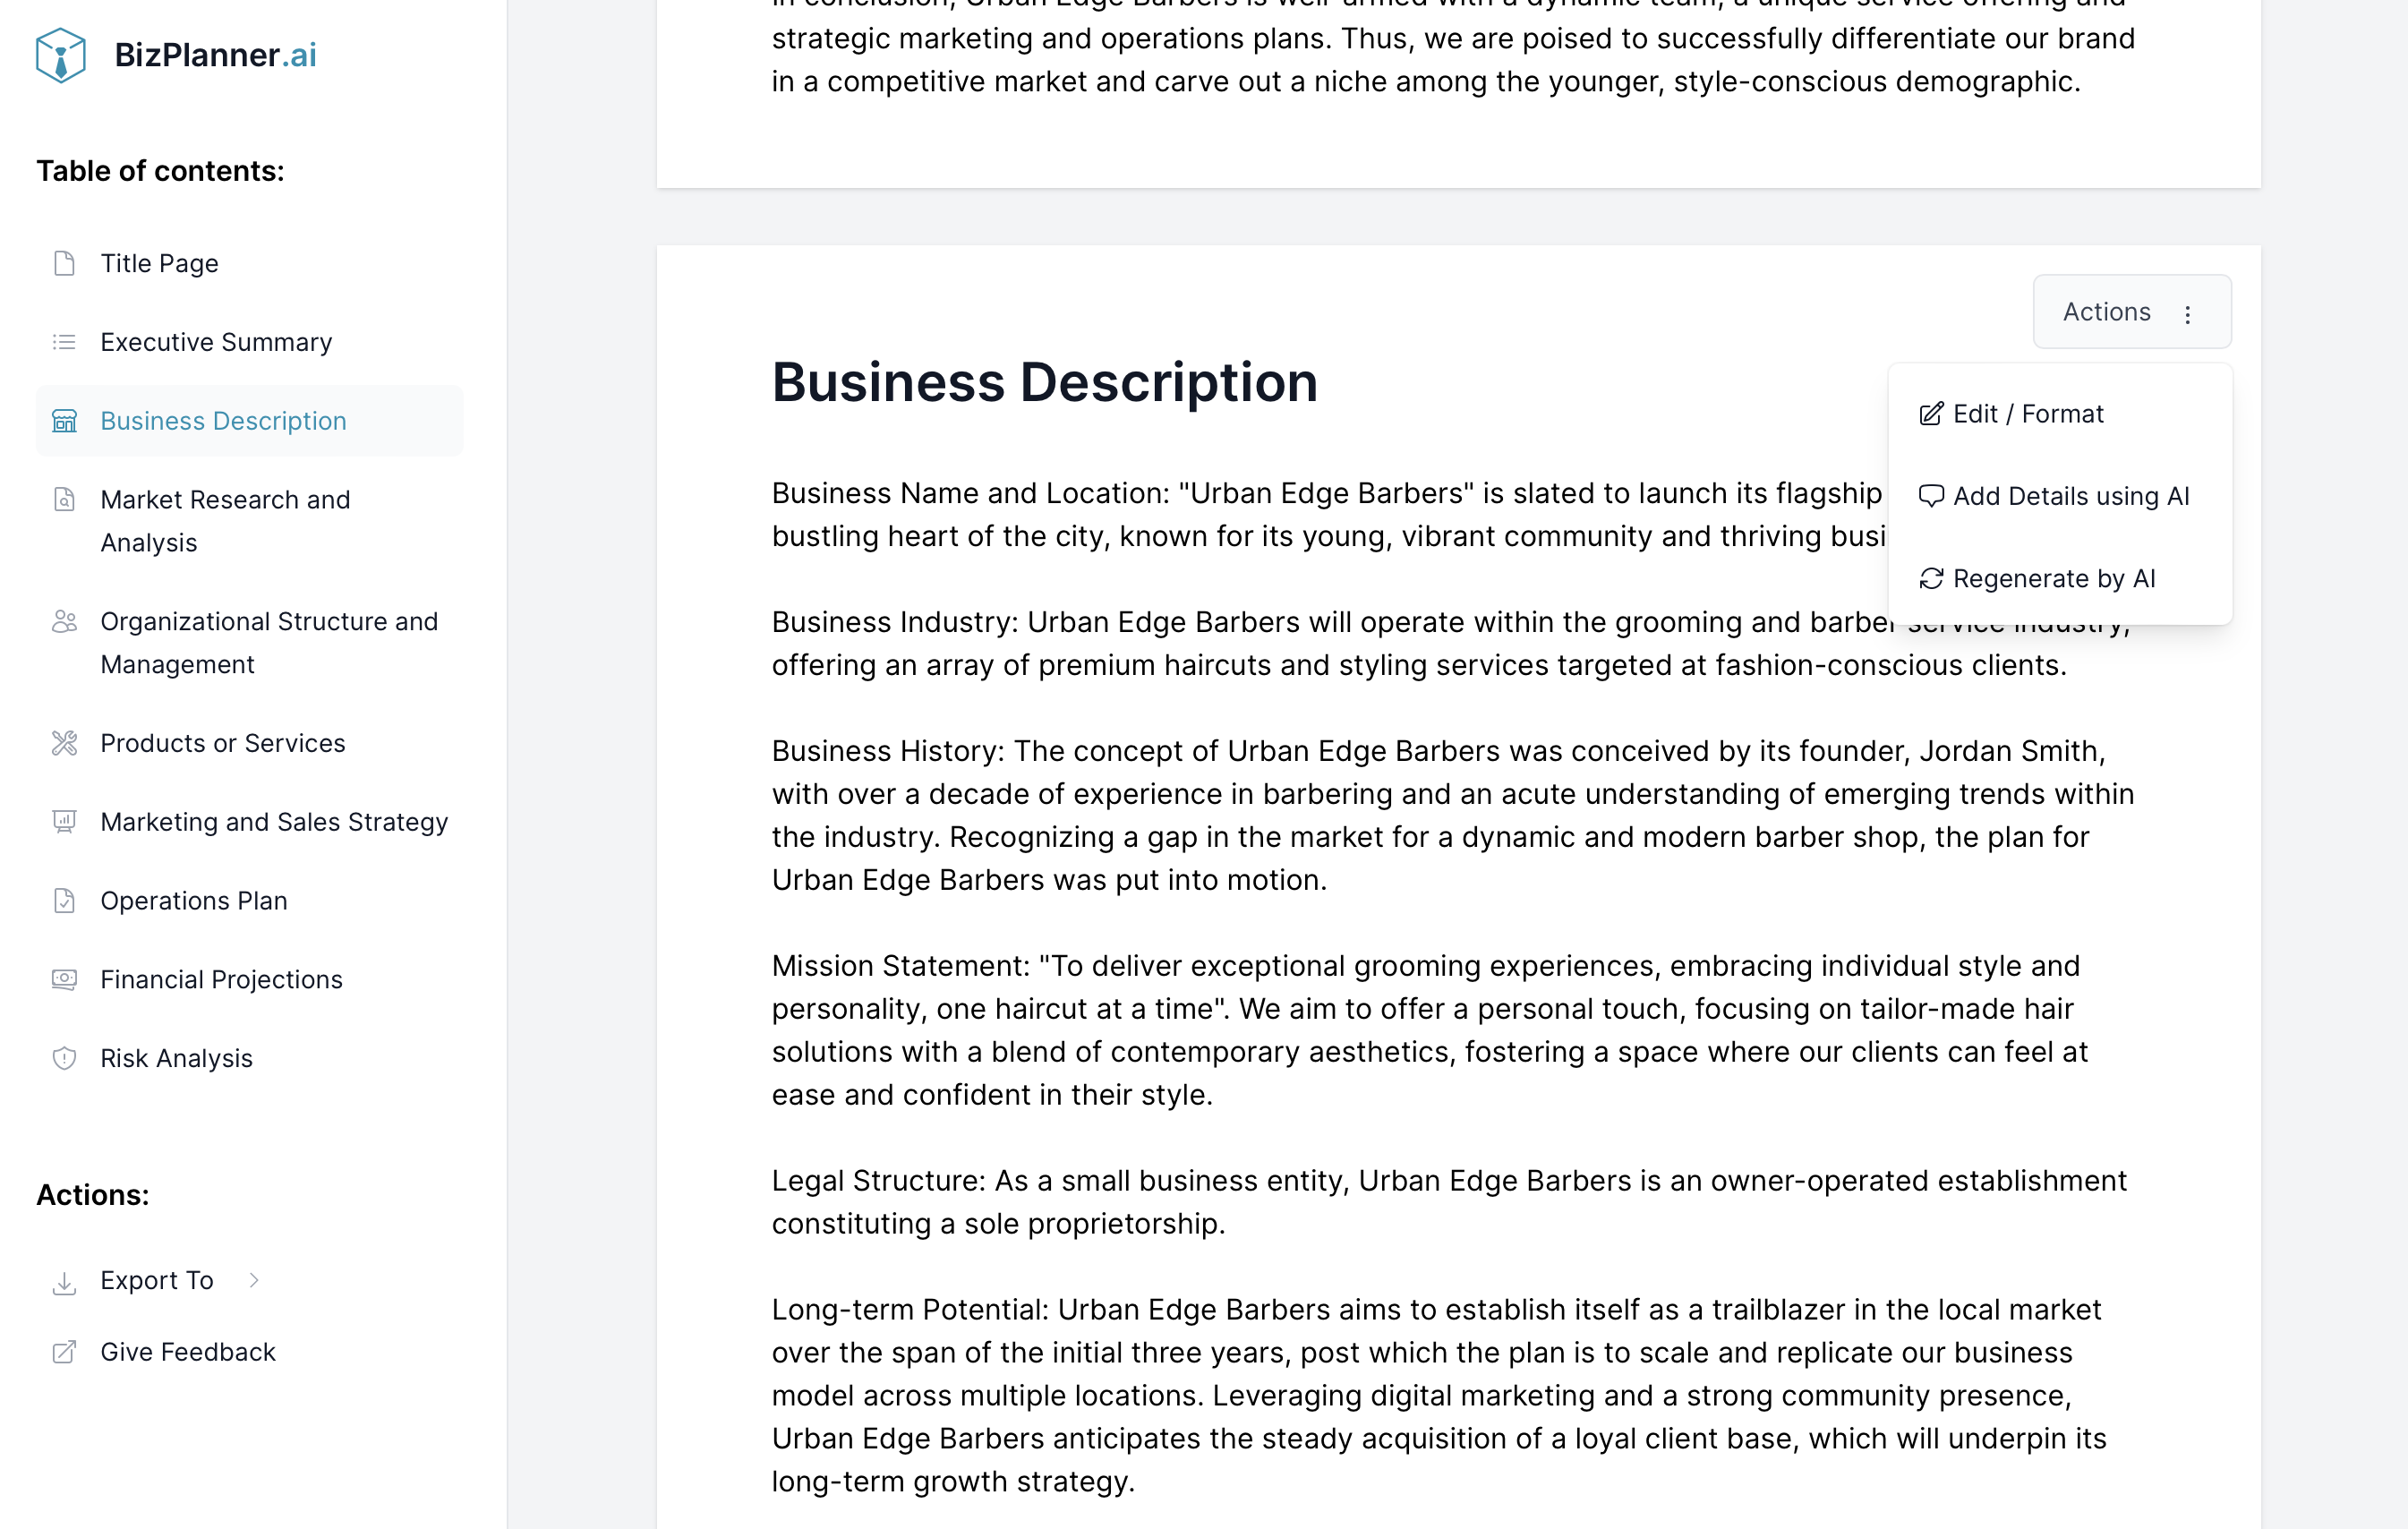Toggle visibility of Marketing and Sales Strategy
The image size is (2408, 1529).
[274, 820]
